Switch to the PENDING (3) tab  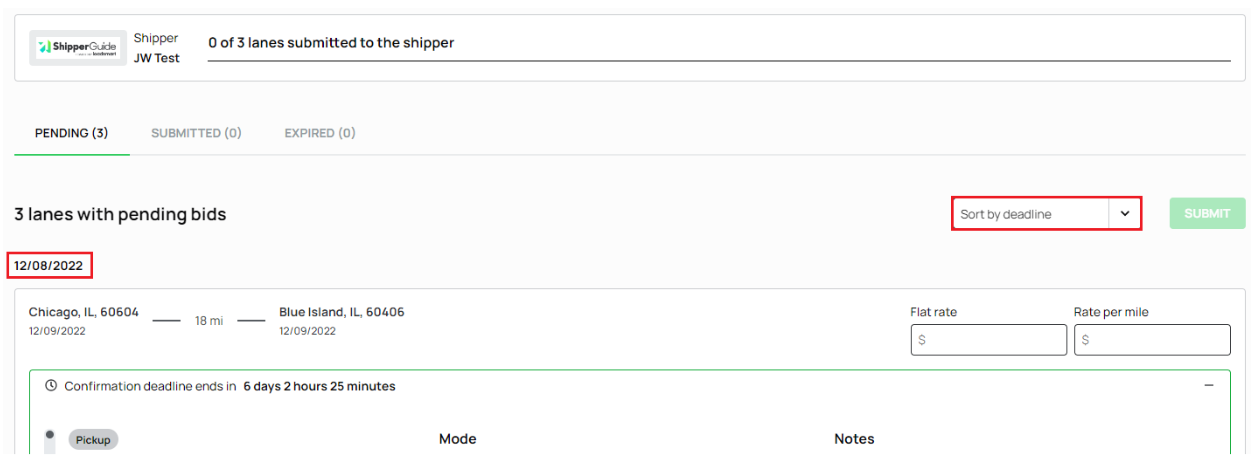pyautogui.click(x=71, y=133)
